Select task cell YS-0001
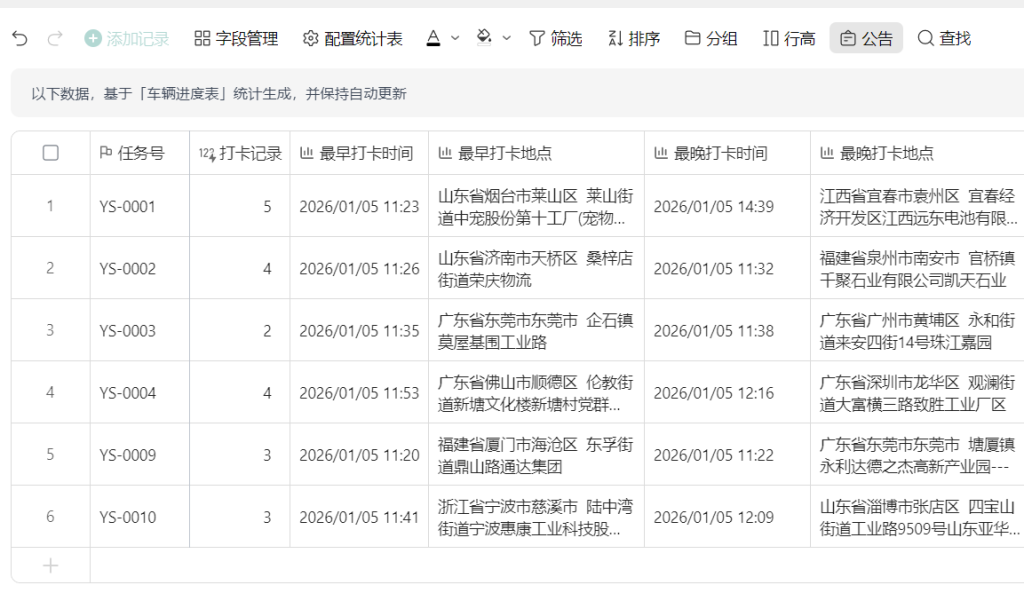 tap(140, 206)
